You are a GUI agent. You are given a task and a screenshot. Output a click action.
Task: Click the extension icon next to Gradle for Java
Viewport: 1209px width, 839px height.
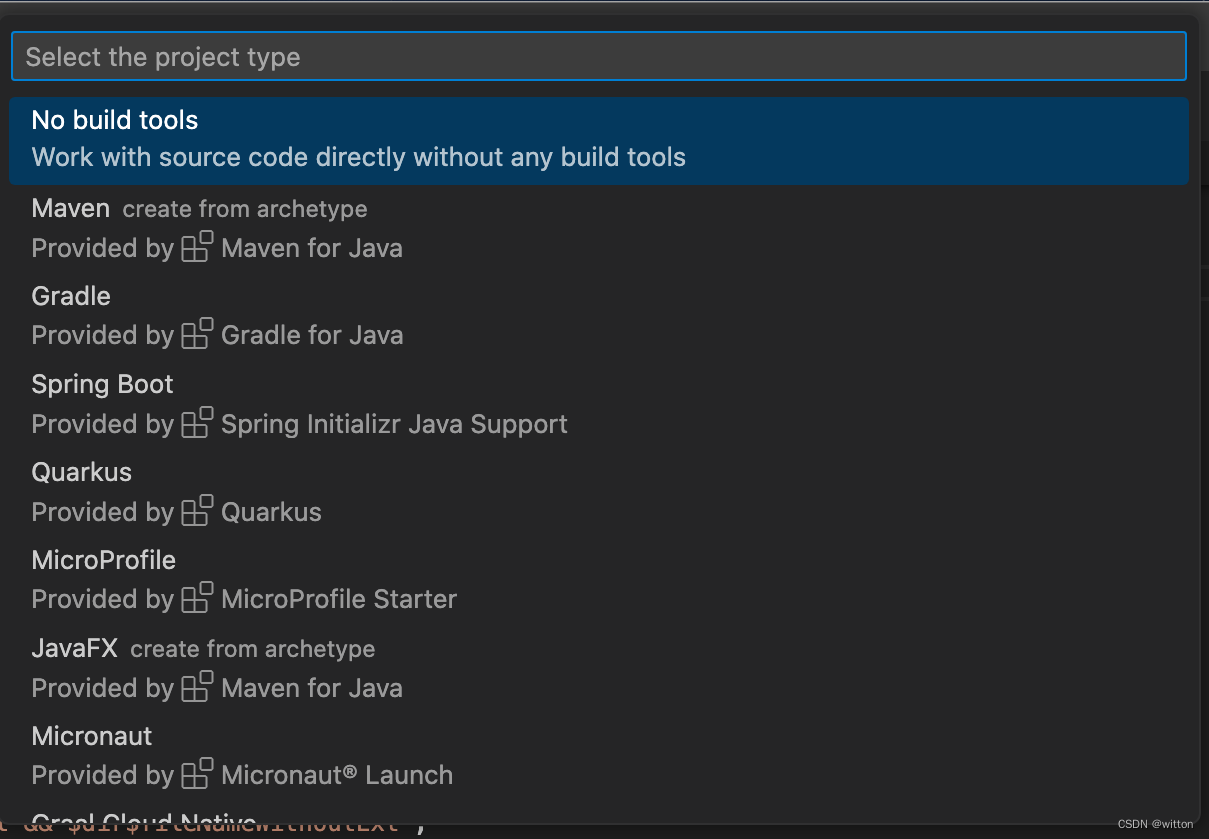coord(197,334)
